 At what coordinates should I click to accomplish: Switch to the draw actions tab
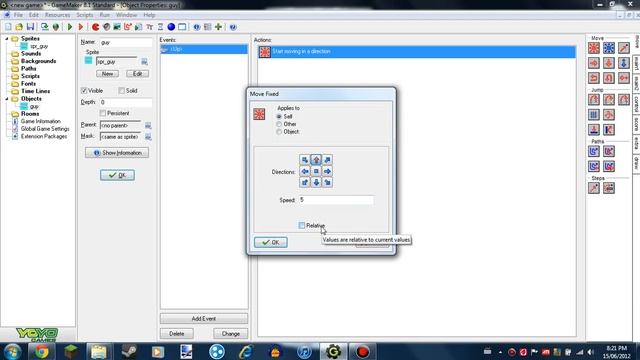636,163
